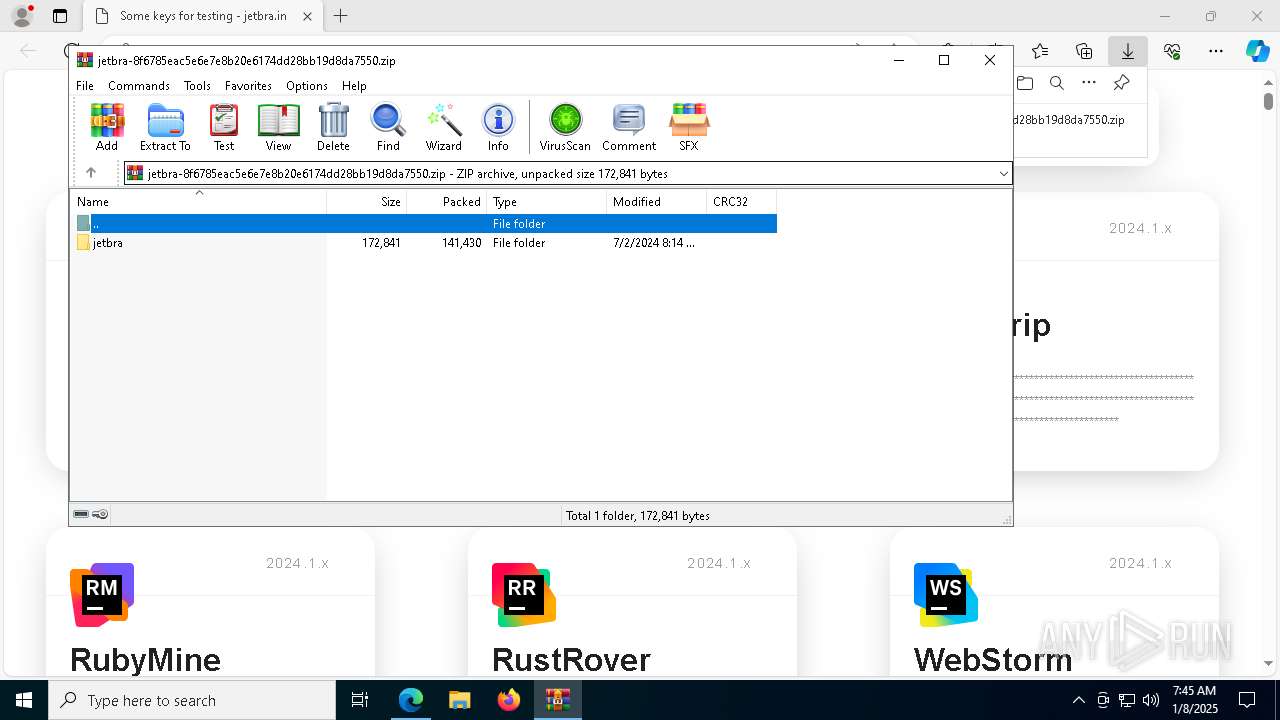Open the Find magnifier tool
This screenshot has width=1280, height=720.
[x=388, y=127]
